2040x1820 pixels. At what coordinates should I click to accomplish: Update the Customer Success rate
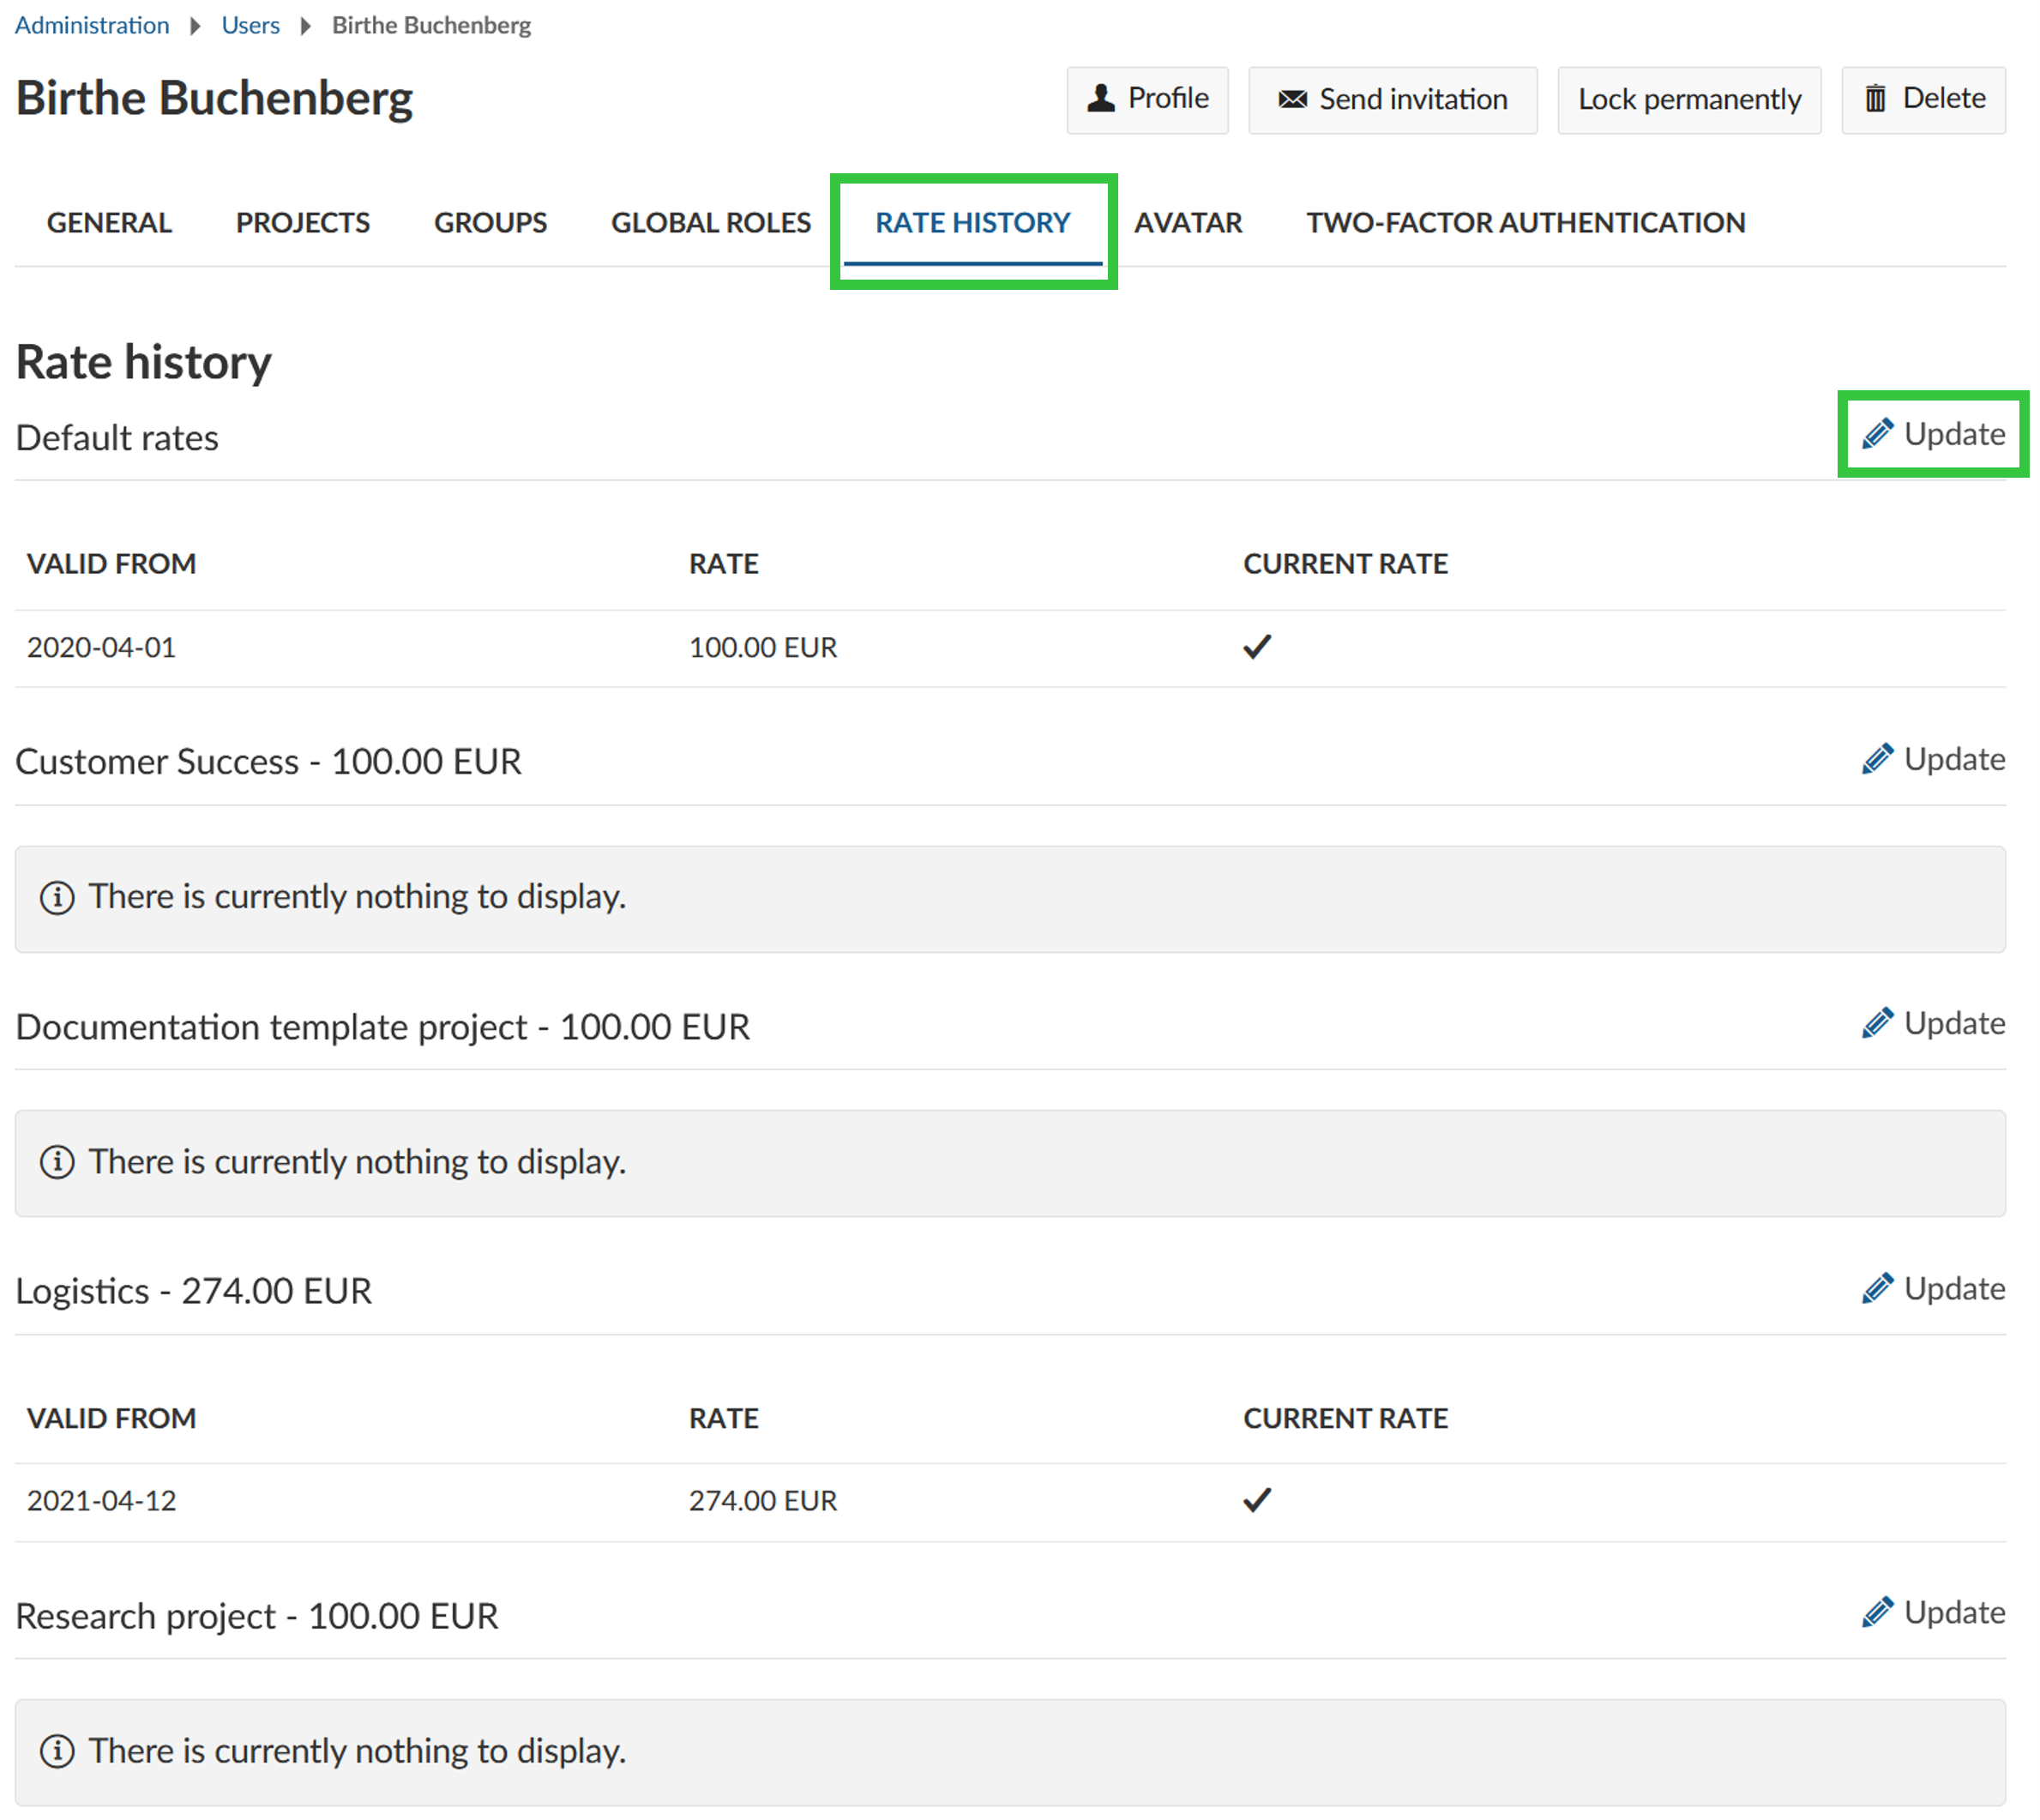(x=1933, y=759)
